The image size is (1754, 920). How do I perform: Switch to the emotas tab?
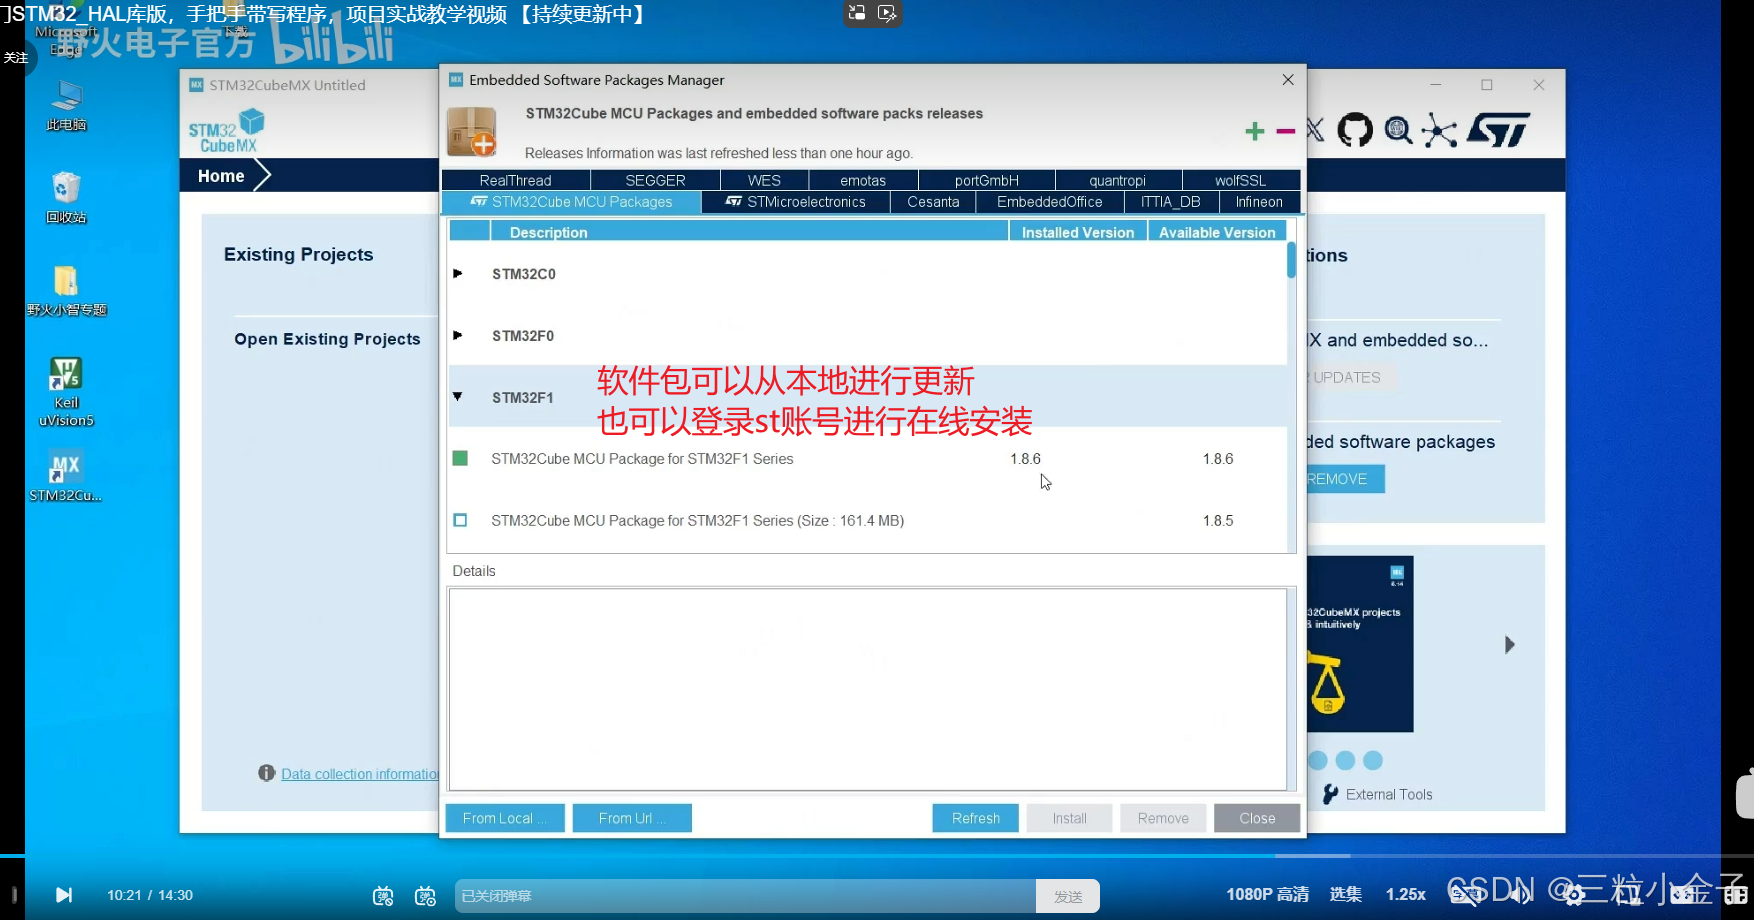(x=863, y=180)
